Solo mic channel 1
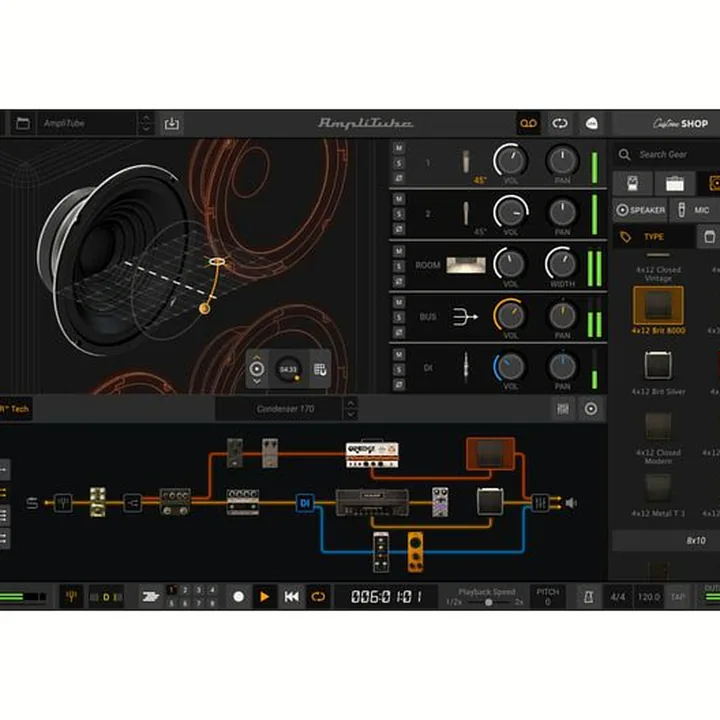 399,163
